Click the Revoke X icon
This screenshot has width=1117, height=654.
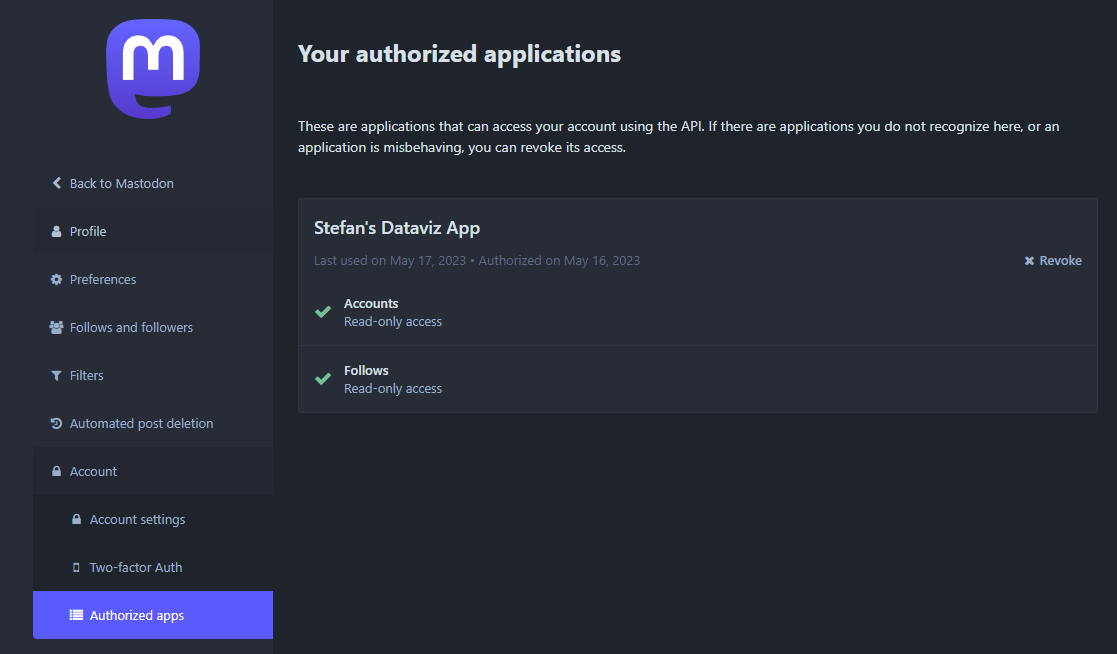click(1029, 261)
